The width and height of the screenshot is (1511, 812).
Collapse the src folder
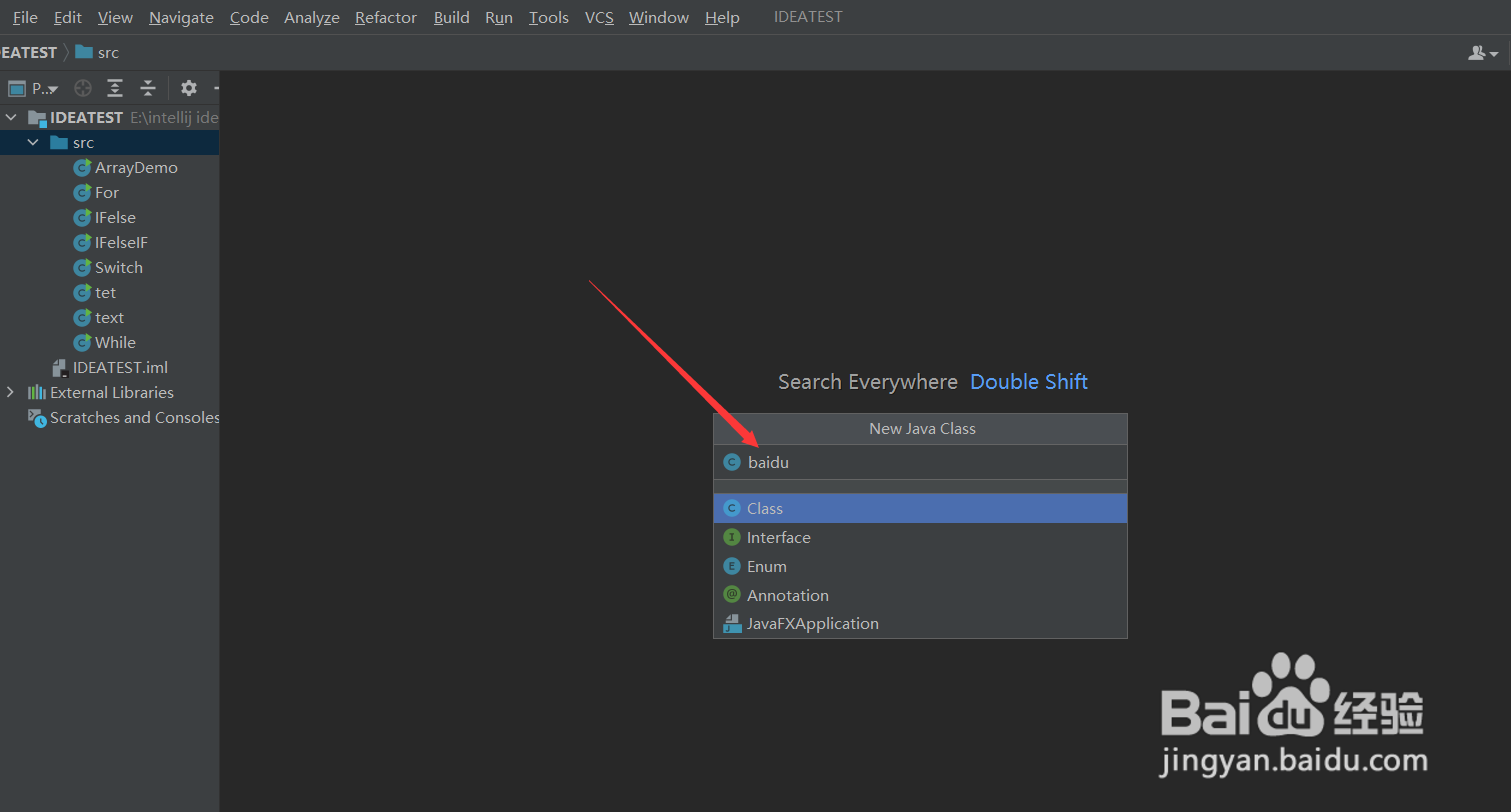33,143
